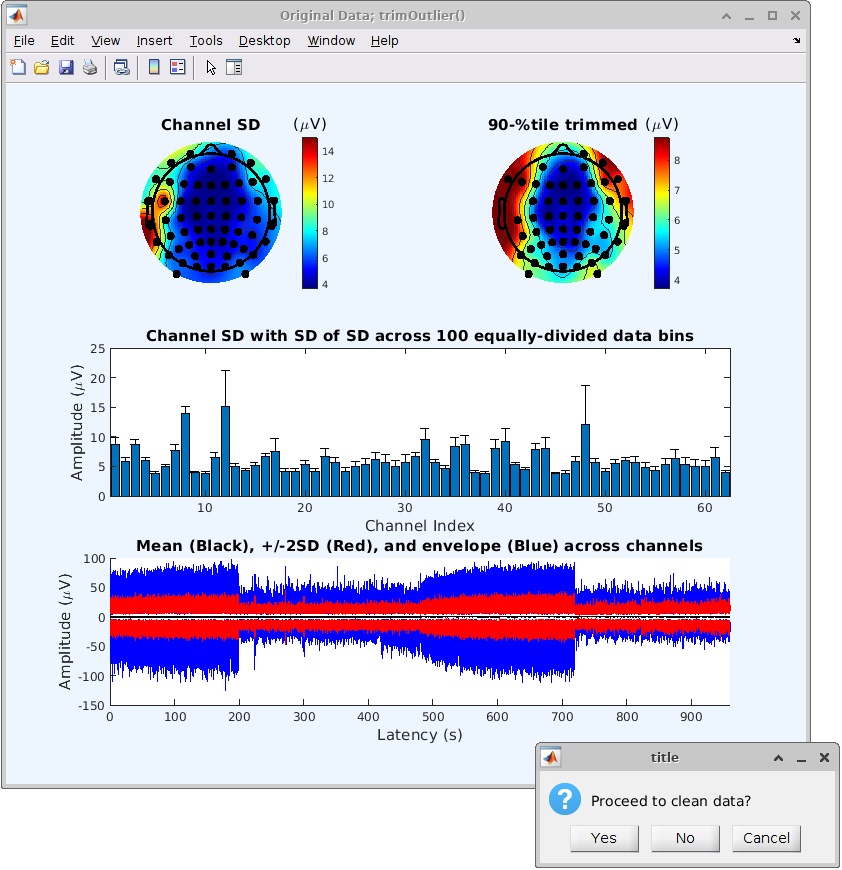
Task: Select the Desktop menu
Action: [x=264, y=41]
